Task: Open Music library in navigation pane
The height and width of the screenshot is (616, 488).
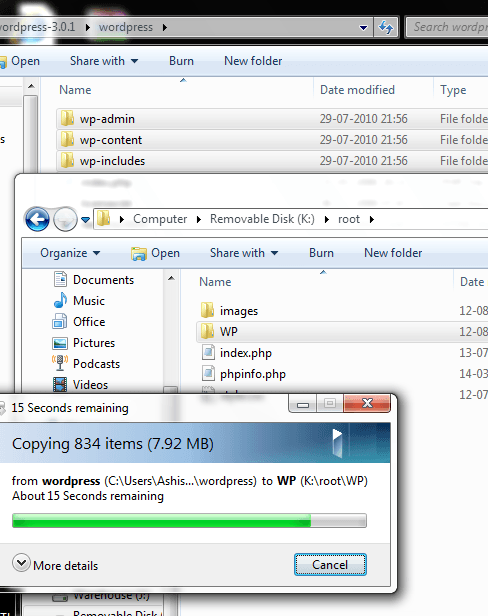Action: (x=89, y=301)
